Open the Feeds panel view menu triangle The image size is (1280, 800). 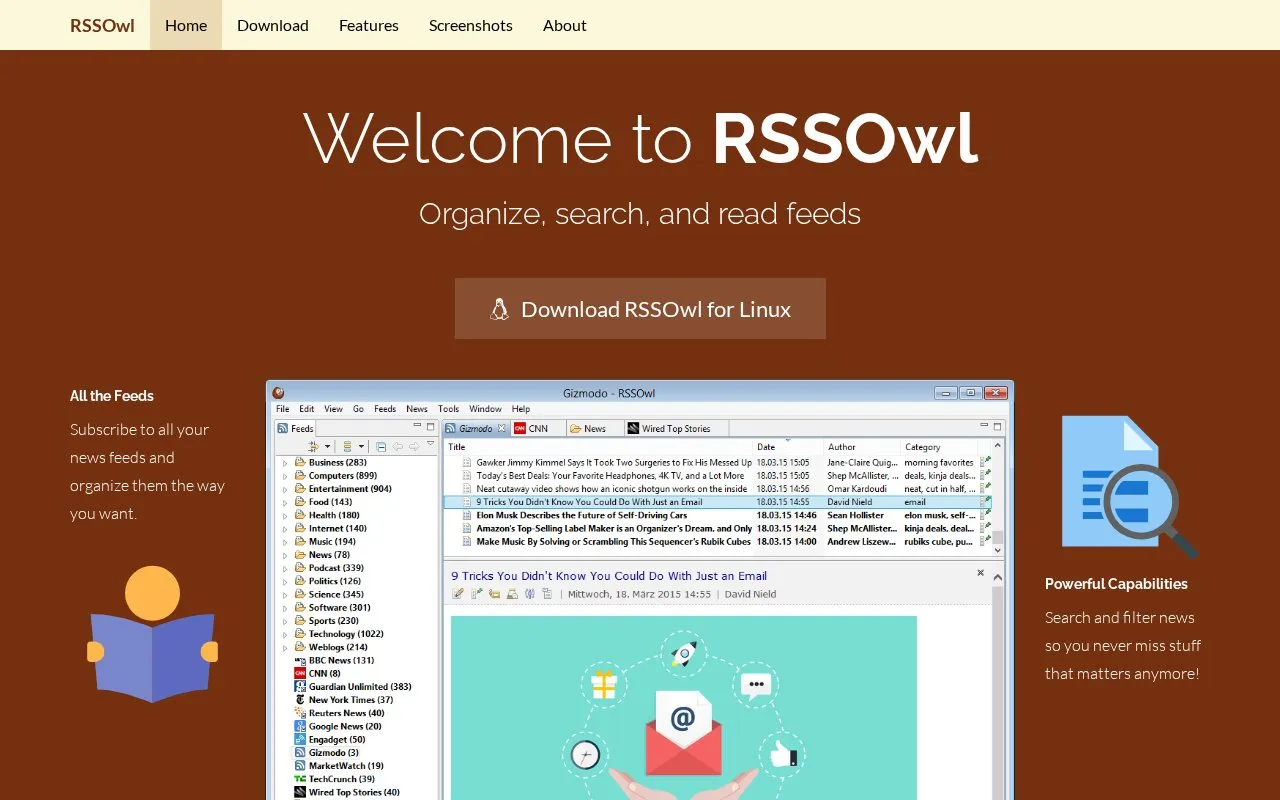(431, 444)
